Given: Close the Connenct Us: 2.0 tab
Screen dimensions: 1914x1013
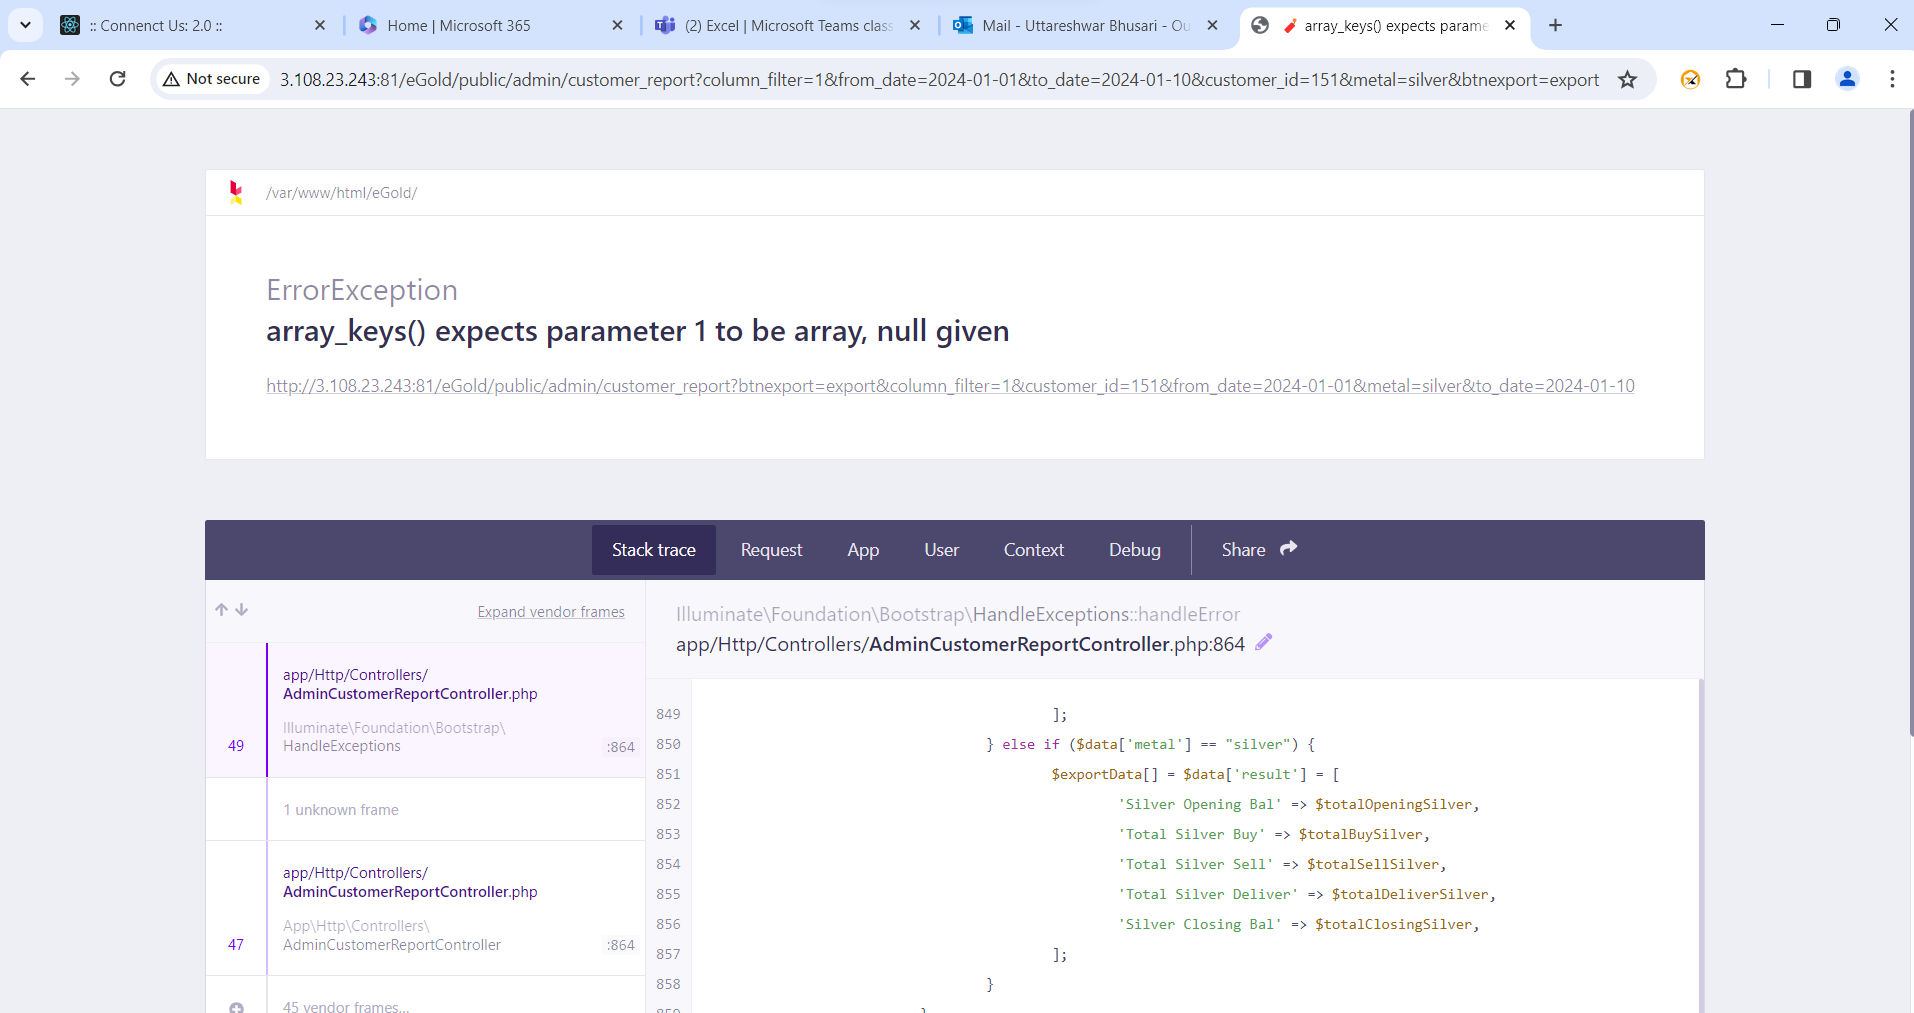Looking at the screenshot, I should [320, 25].
